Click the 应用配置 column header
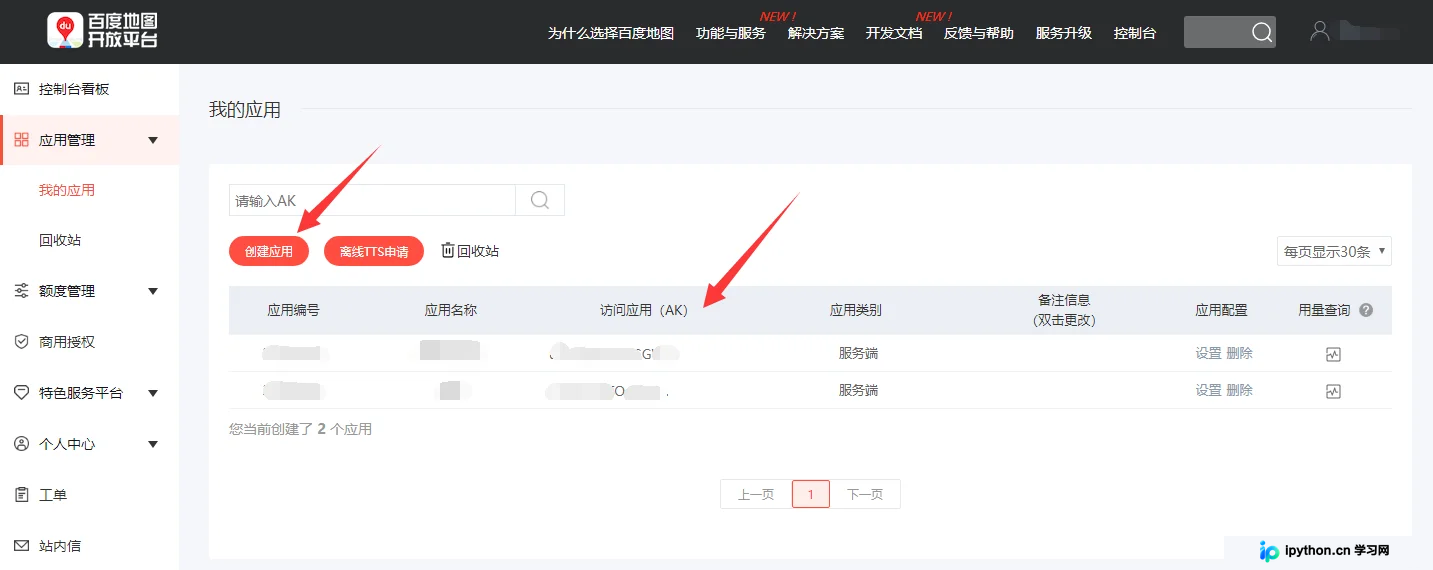1433x570 pixels. coord(1222,310)
